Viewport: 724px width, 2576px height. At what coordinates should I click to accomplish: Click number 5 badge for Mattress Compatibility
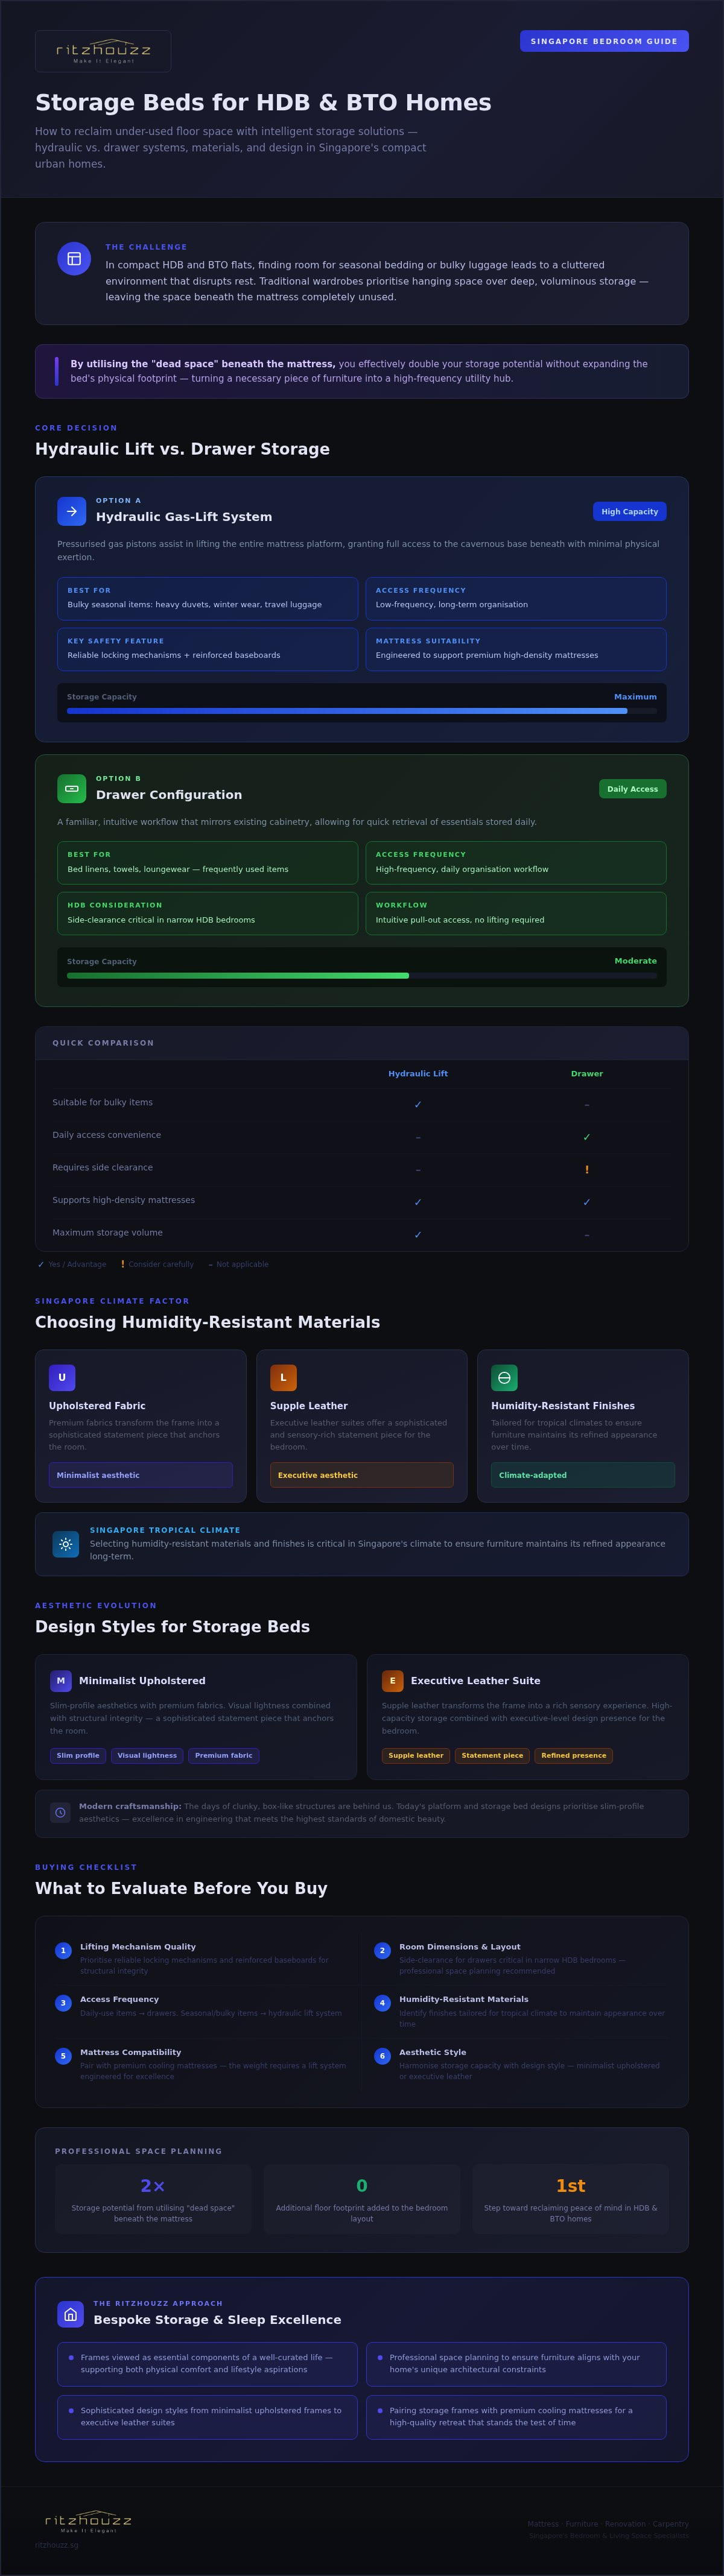pyautogui.click(x=63, y=2056)
